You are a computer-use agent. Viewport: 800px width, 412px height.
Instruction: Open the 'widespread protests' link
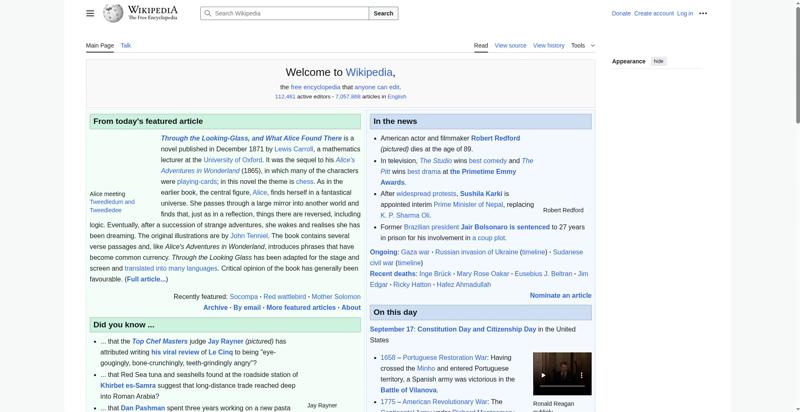click(x=426, y=193)
